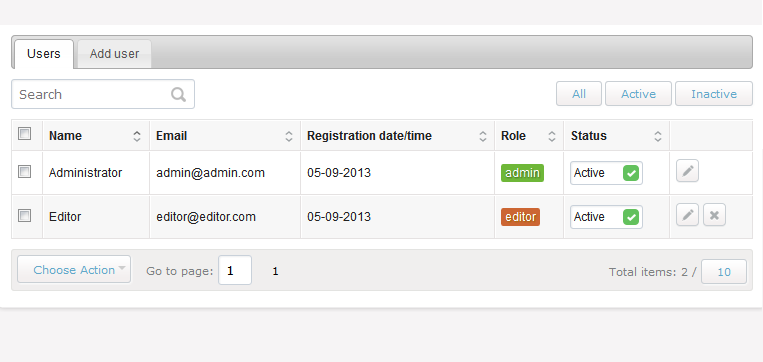Delete the Editor user with X icon
This screenshot has height=362, width=763.
[x=714, y=215]
